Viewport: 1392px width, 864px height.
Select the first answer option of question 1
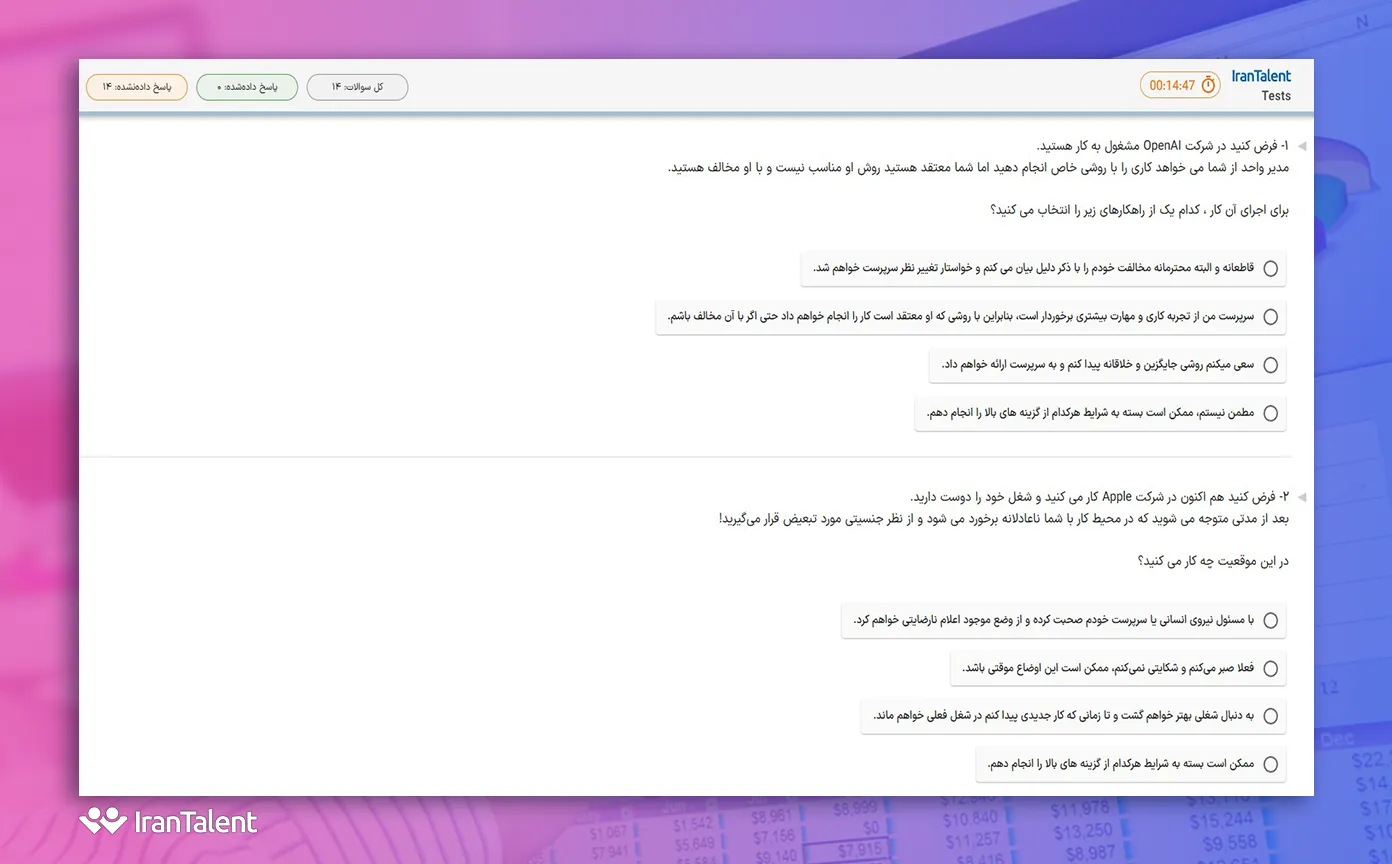point(1270,268)
